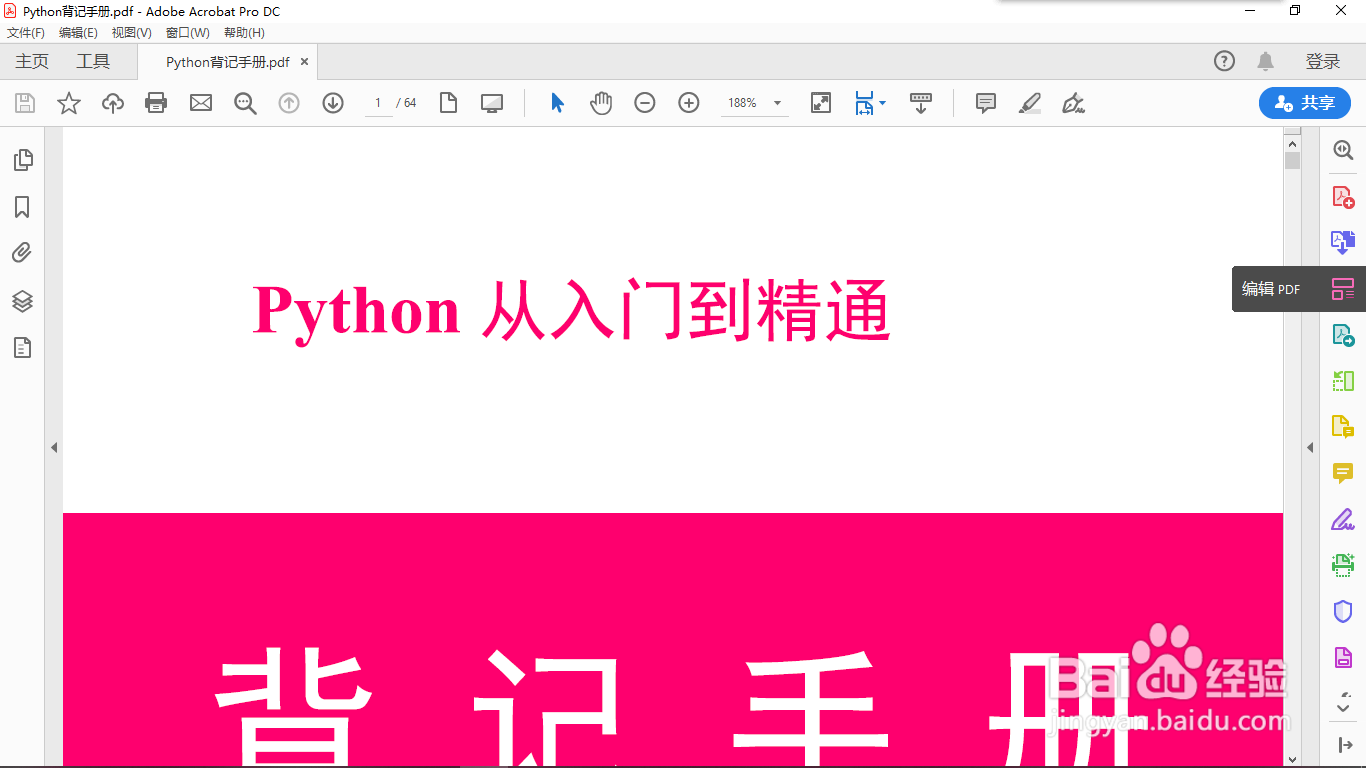This screenshot has width=1366, height=768.
Task: Open the Bookmarks panel
Action: point(21,206)
